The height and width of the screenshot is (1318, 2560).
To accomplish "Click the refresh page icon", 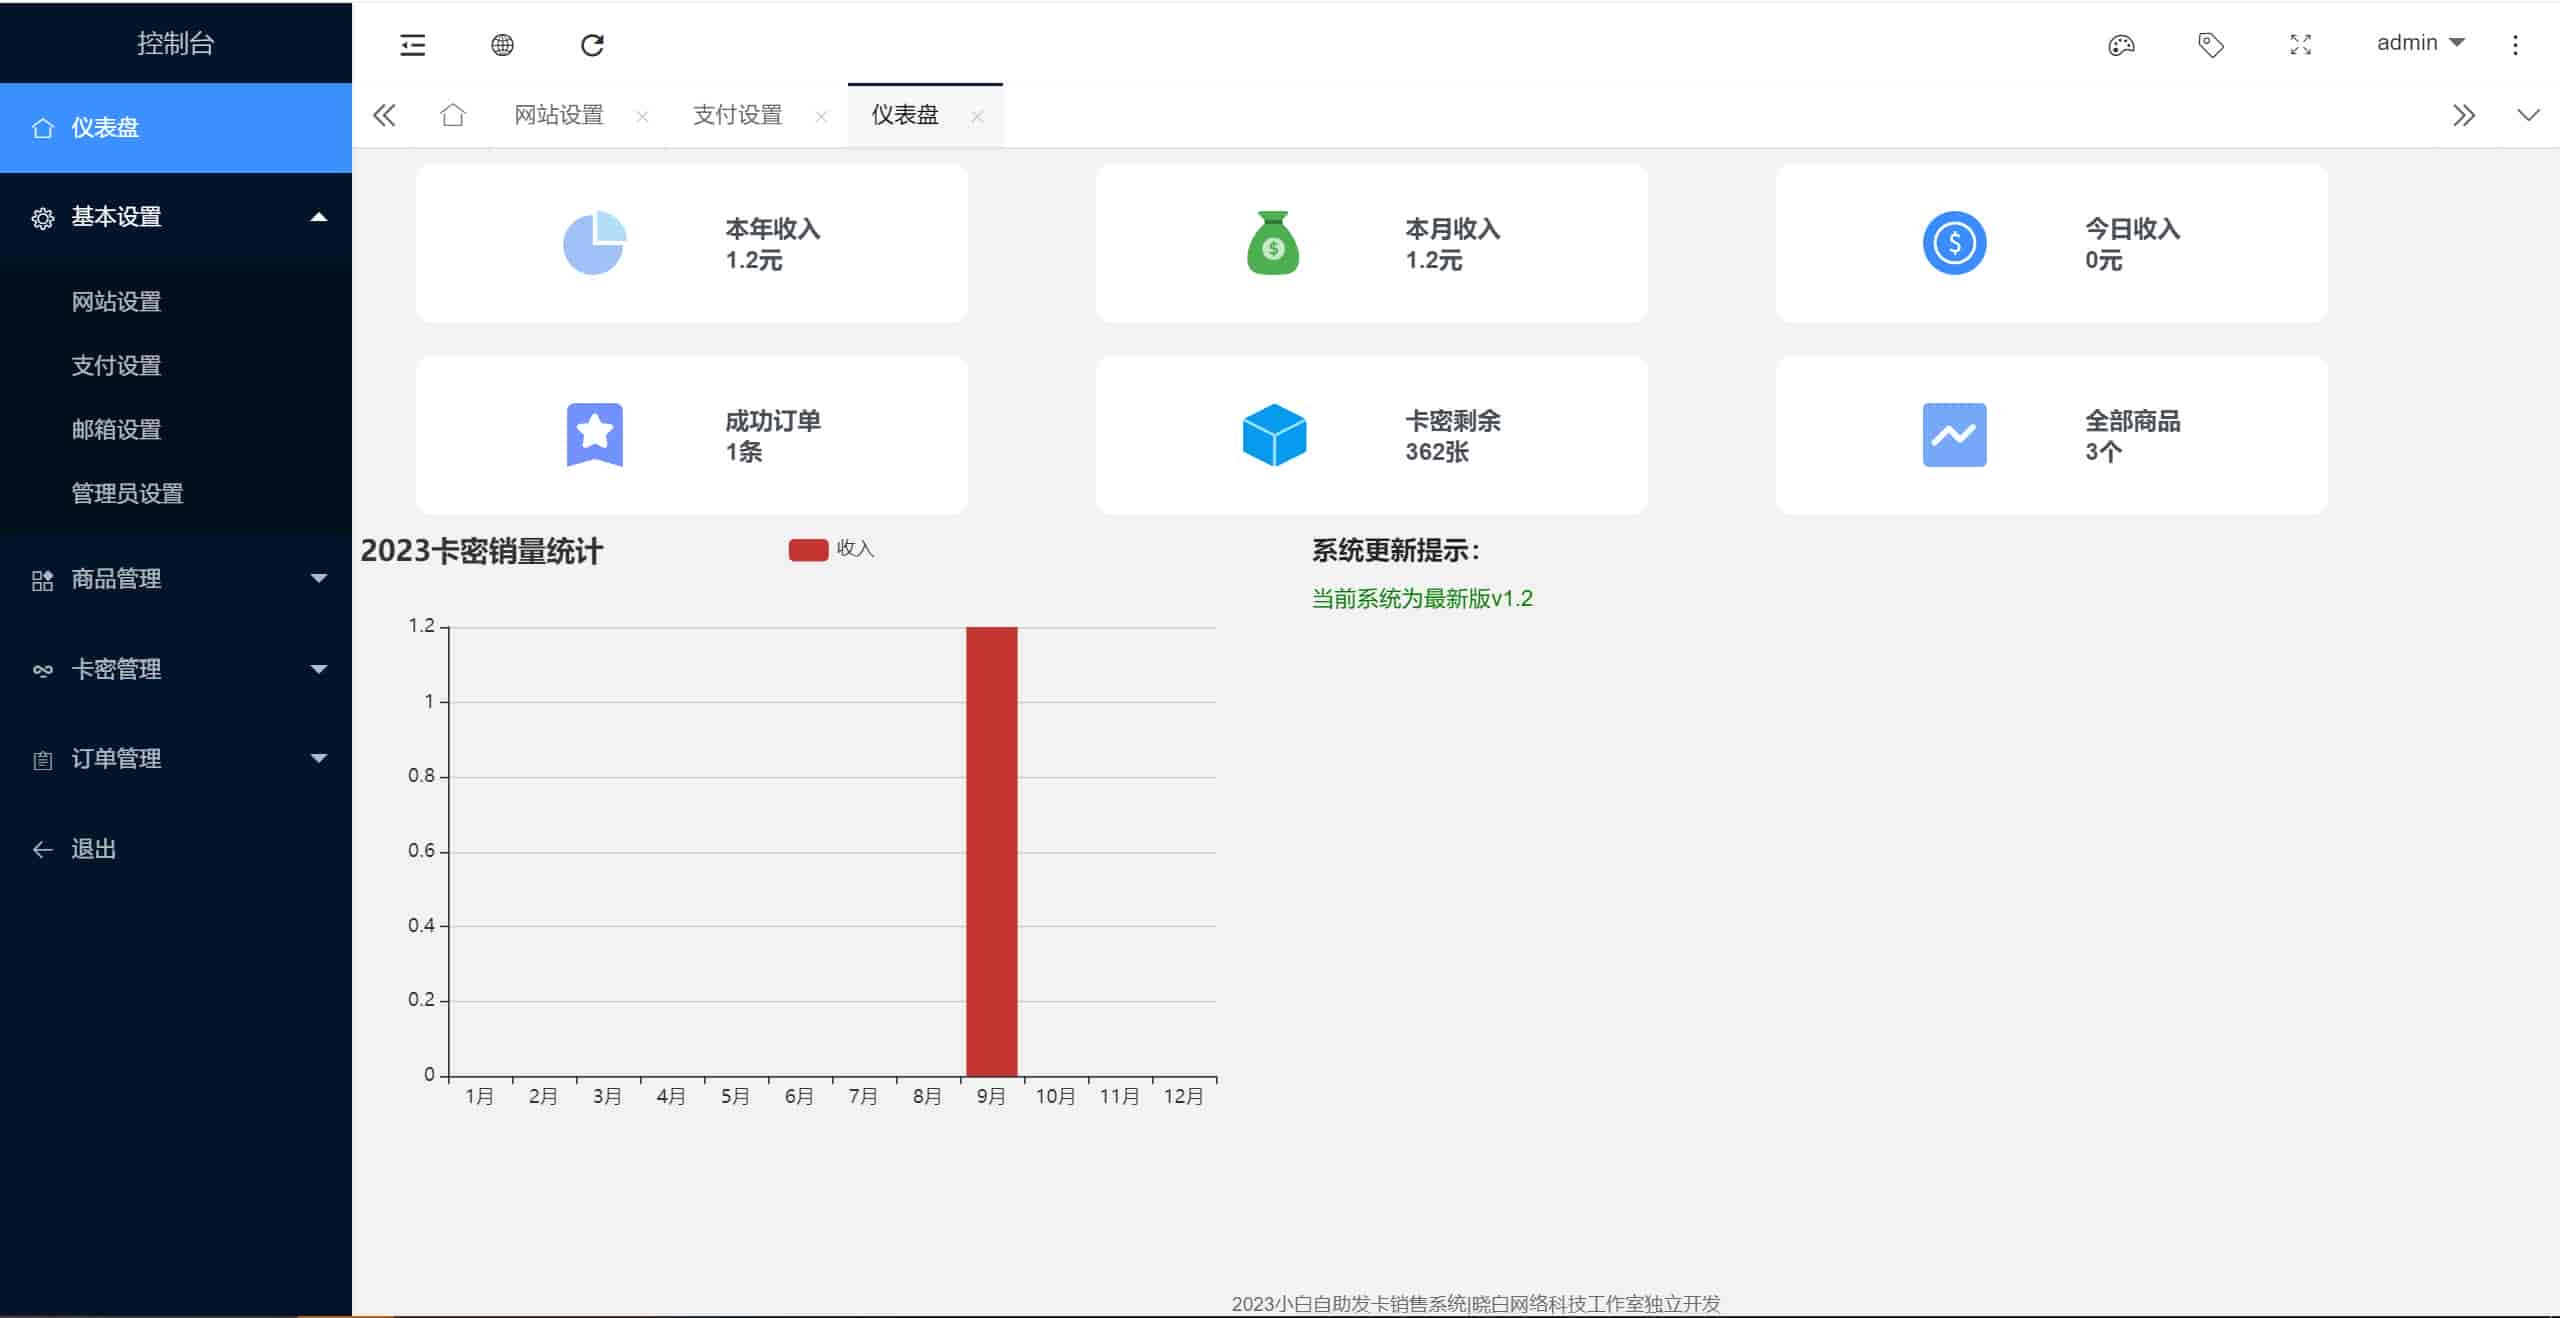I will pyautogui.click(x=592, y=45).
